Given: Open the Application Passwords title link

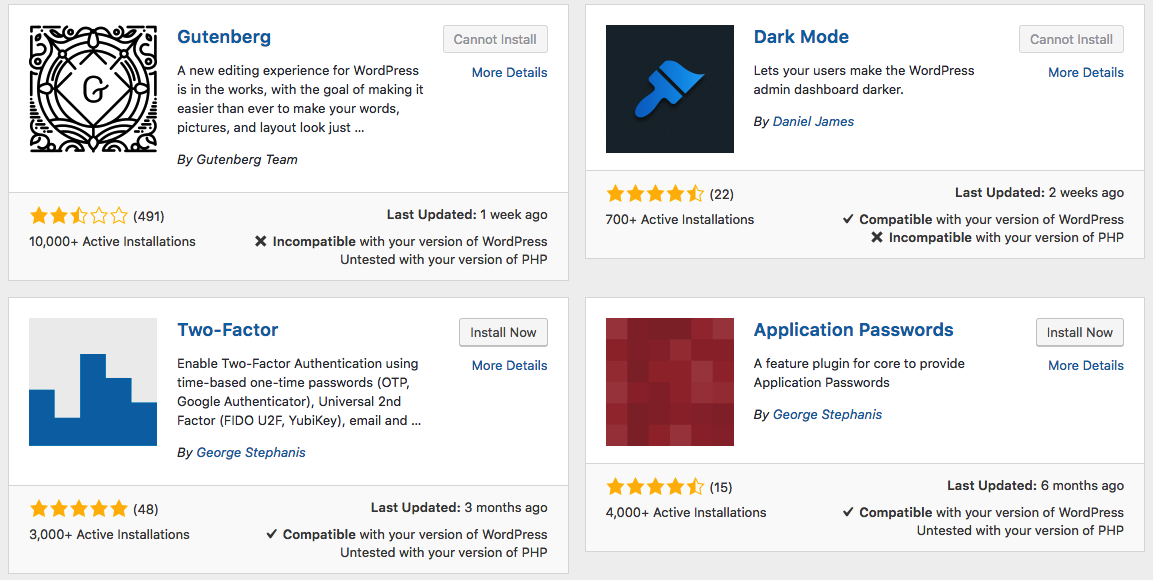Looking at the screenshot, I should tap(853, 329).
